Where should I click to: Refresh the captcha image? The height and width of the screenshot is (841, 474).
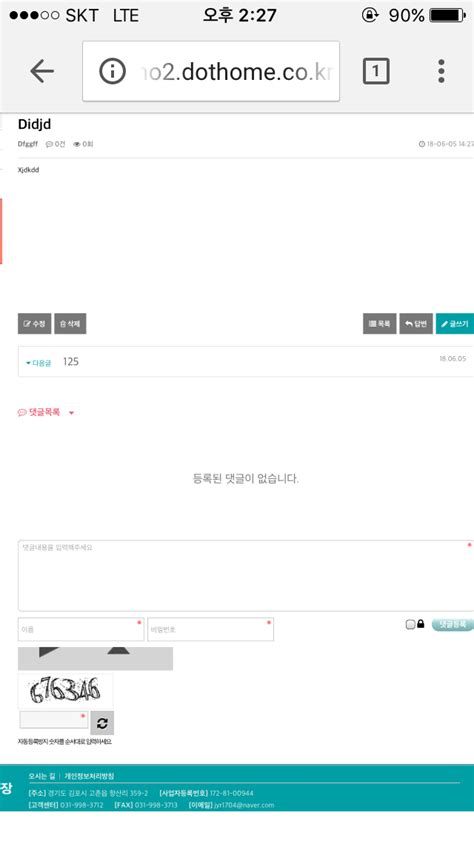click(x=102, y=723)
